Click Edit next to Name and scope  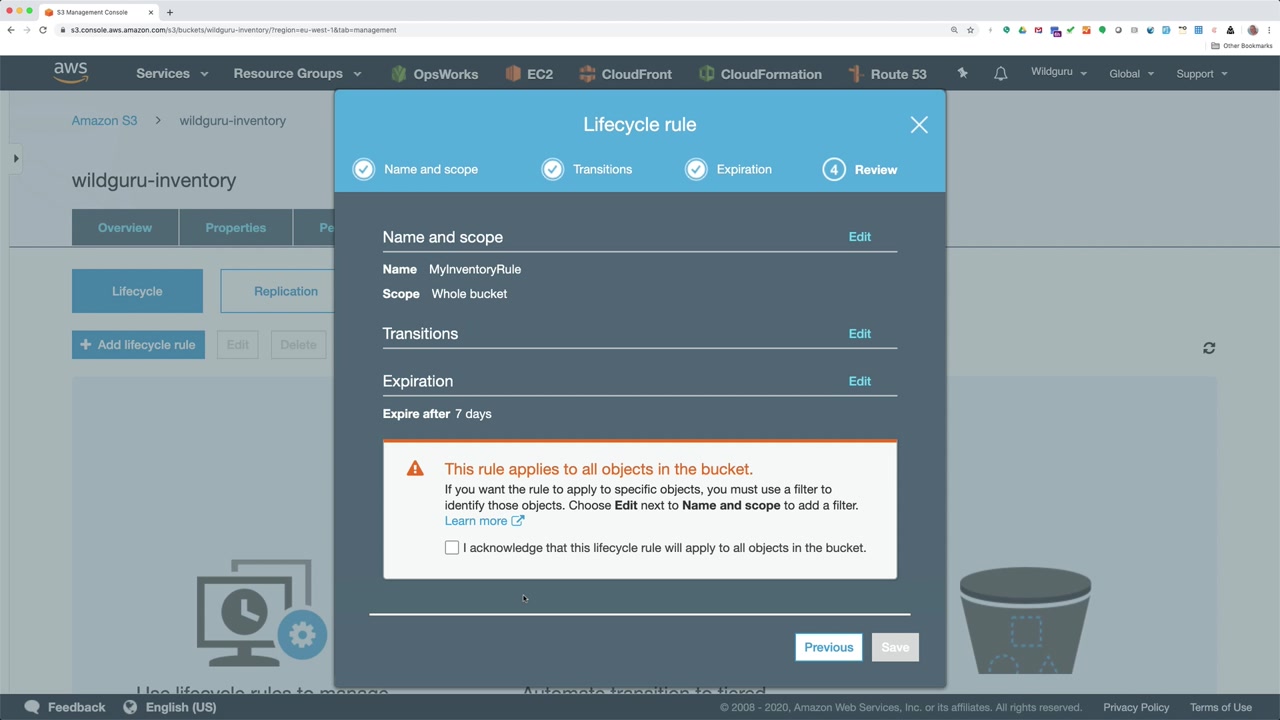click(x=860, y=237)
